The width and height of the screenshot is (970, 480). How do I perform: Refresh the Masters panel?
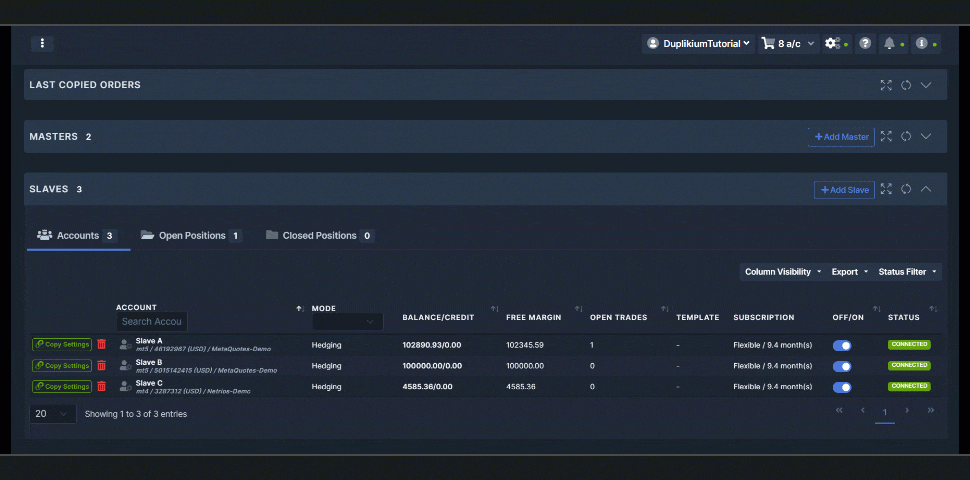(906, 136)
